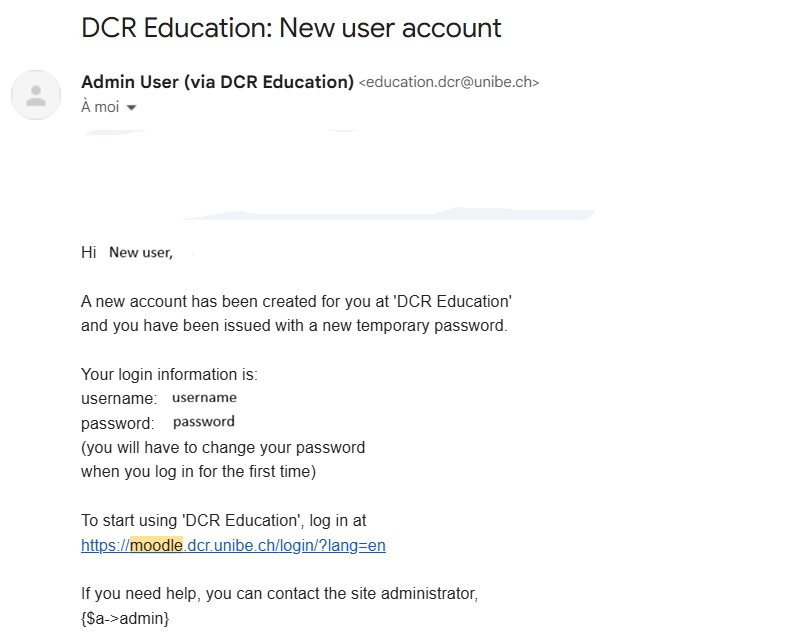The image size is (795, 639).
Task: Click the education.dcr@unibe.ch sender address
Action: pos(448,83)
